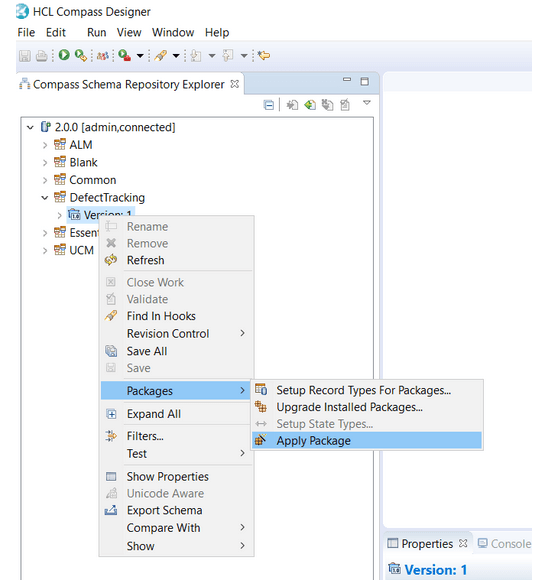Image resolution: width=542 pixels, height=580 pixels.
Task: Open dropdown next to flashlight search icon
Action: click(176, 56)
